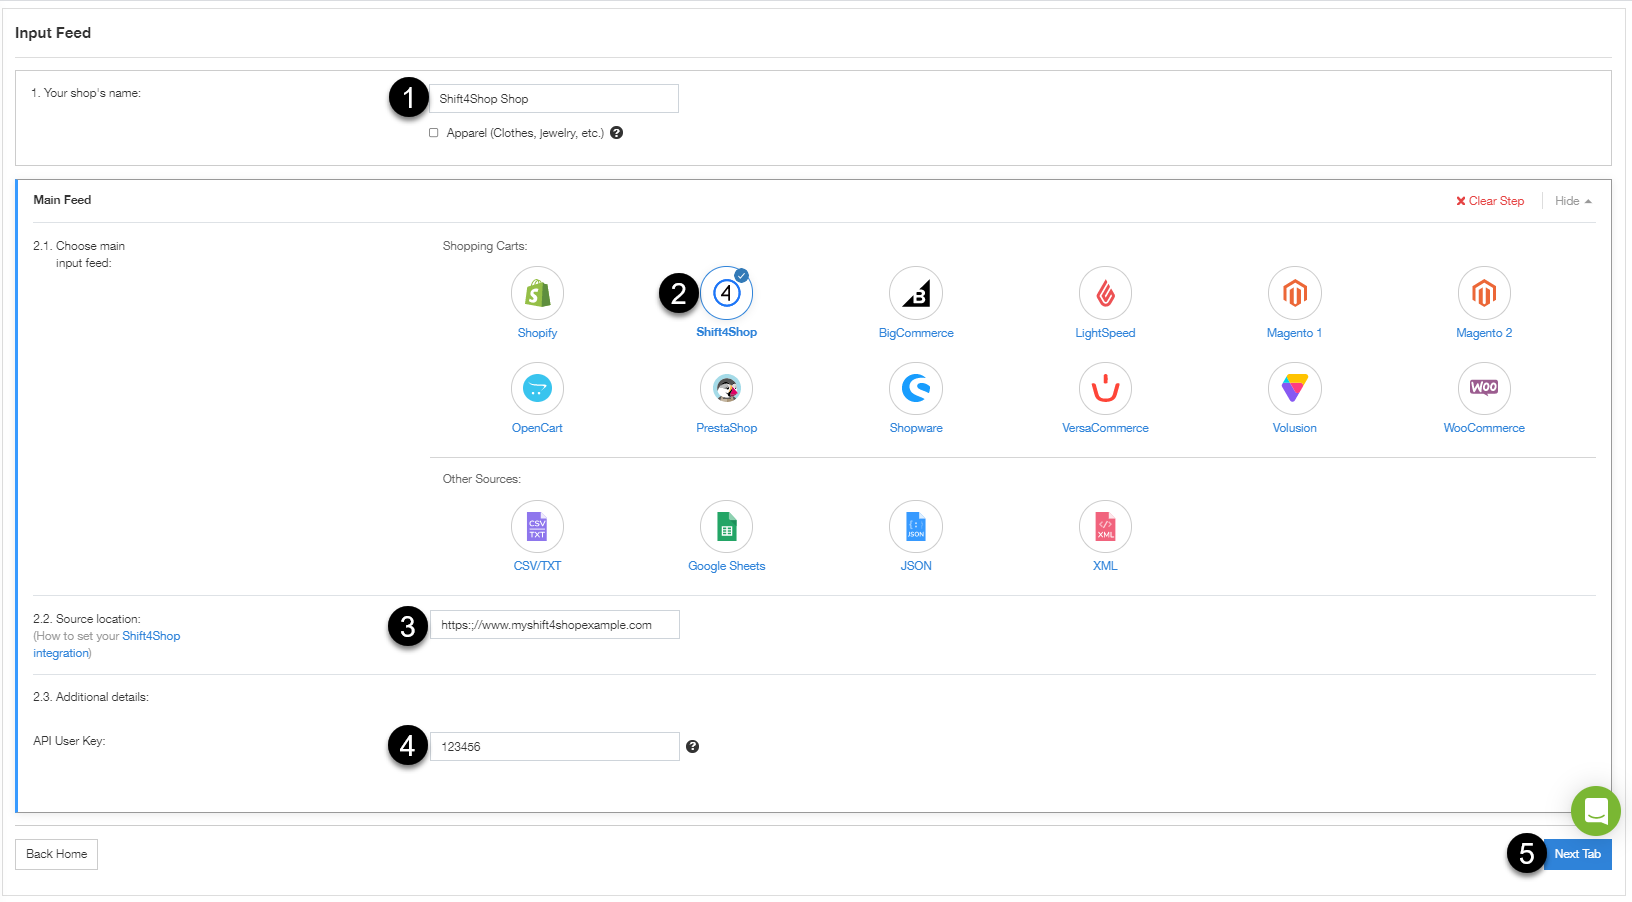Choose the Shopware icon
The width and height of the screenshot is (1632, 902).
(x=916, y=388)
